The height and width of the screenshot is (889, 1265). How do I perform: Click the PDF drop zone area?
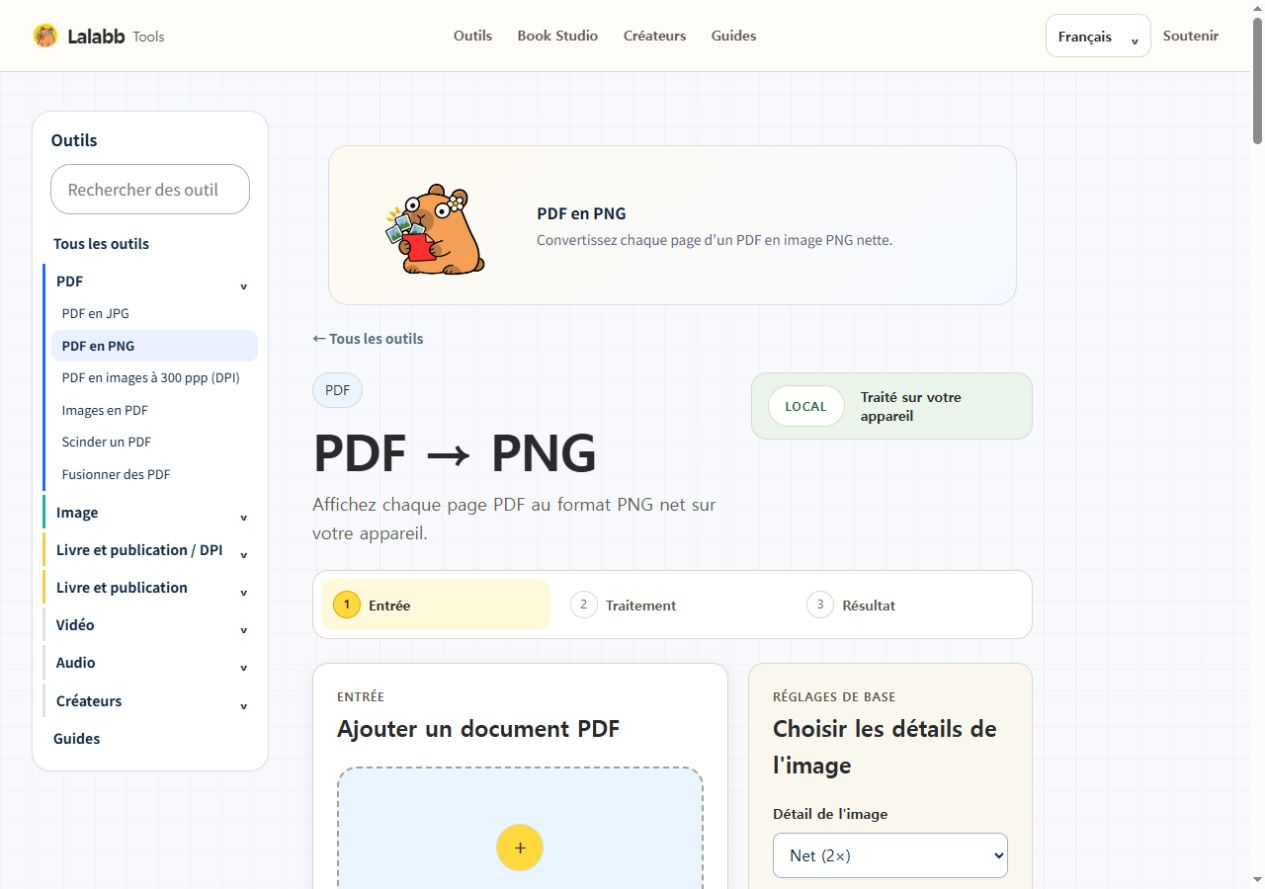coord(520,828)
